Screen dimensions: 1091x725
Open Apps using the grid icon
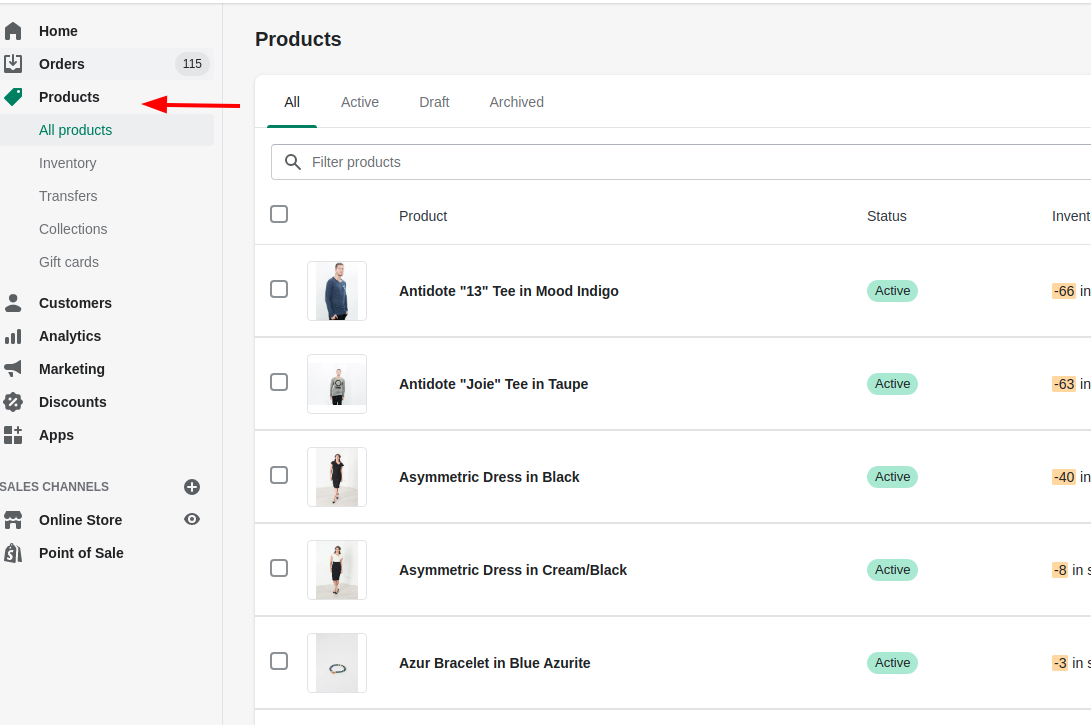(x=13, y=435)
